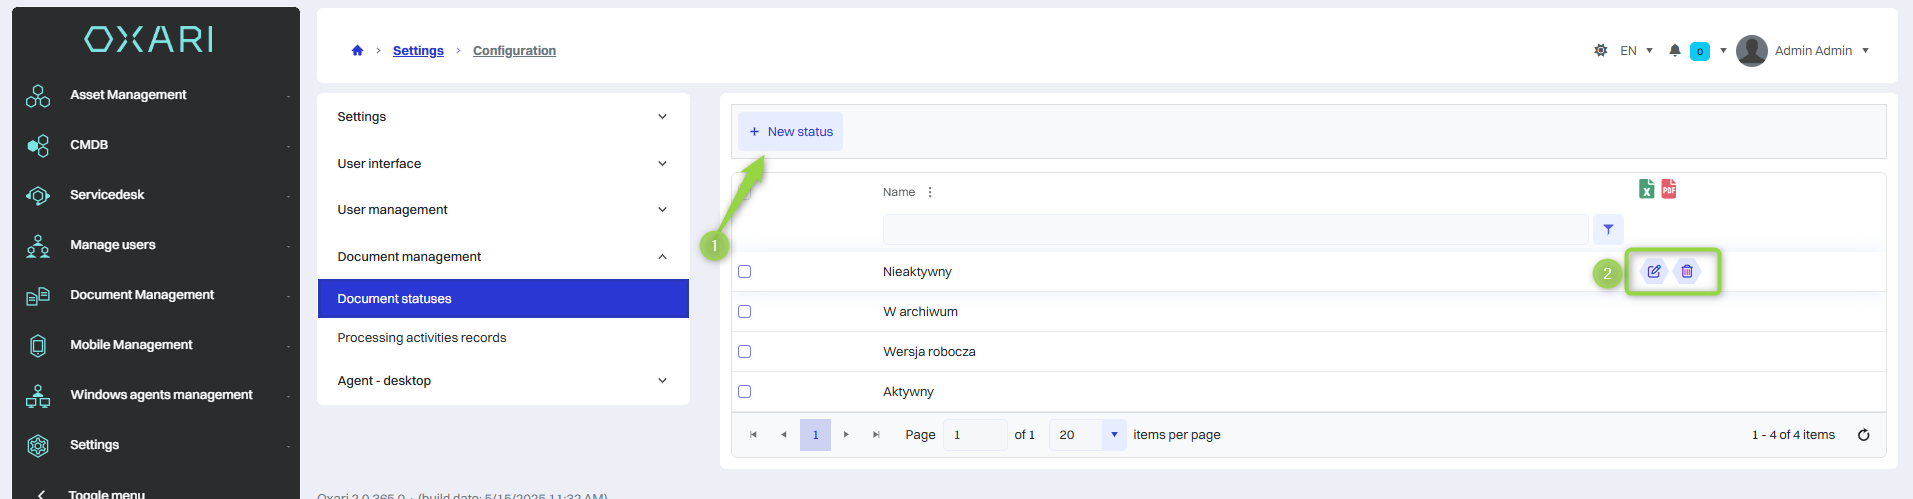Click the New status button
Viewport: 1913px width, 499px height.
tap(791, 132)
